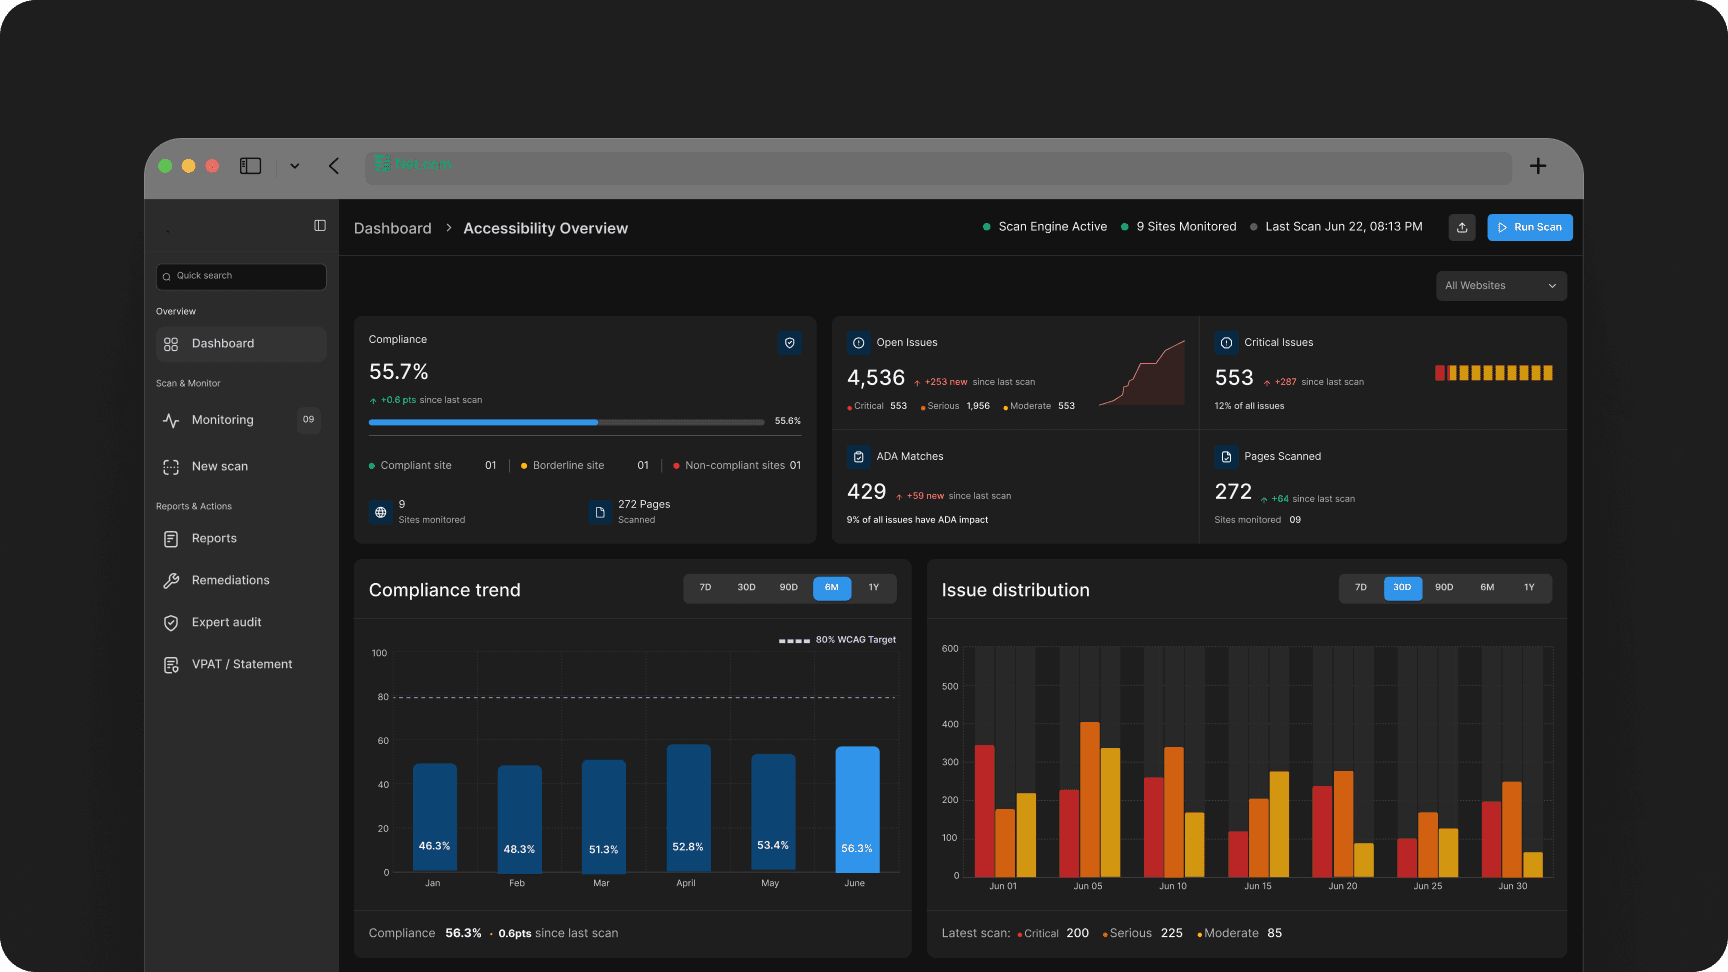Click the browser sidebar toggle icon
This screenshot has width=1728, height=972.
pyautogui.click(x=250, y=166)
